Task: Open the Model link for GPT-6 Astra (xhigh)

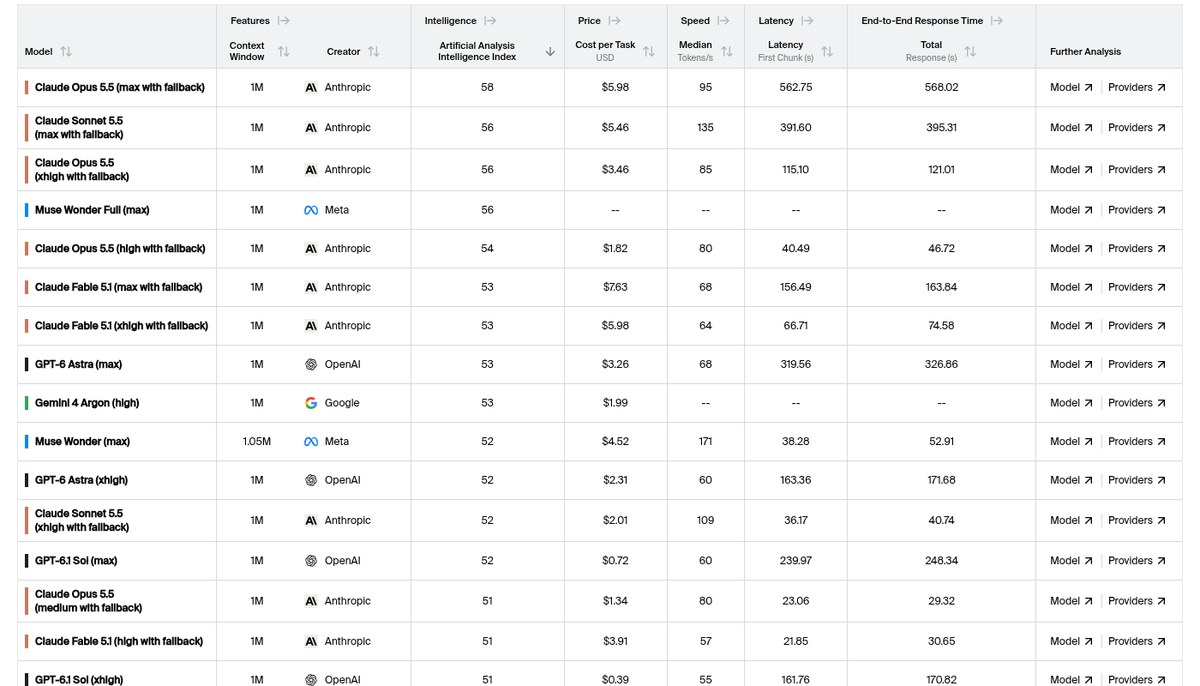Action: (x=1071, y=480)
